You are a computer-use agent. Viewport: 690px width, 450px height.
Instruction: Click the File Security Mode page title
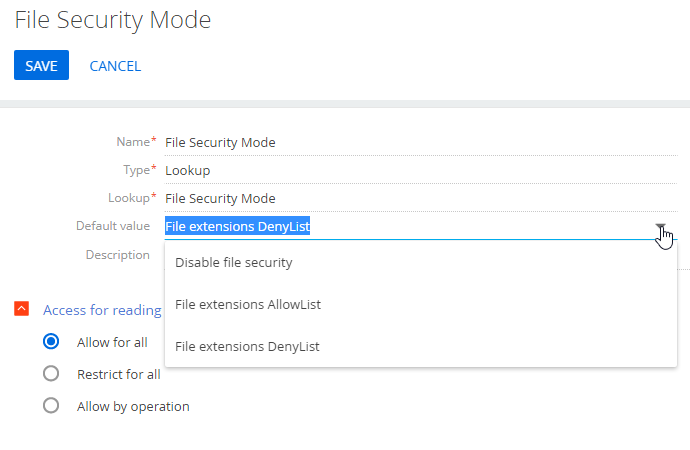(x=113, y=20)
